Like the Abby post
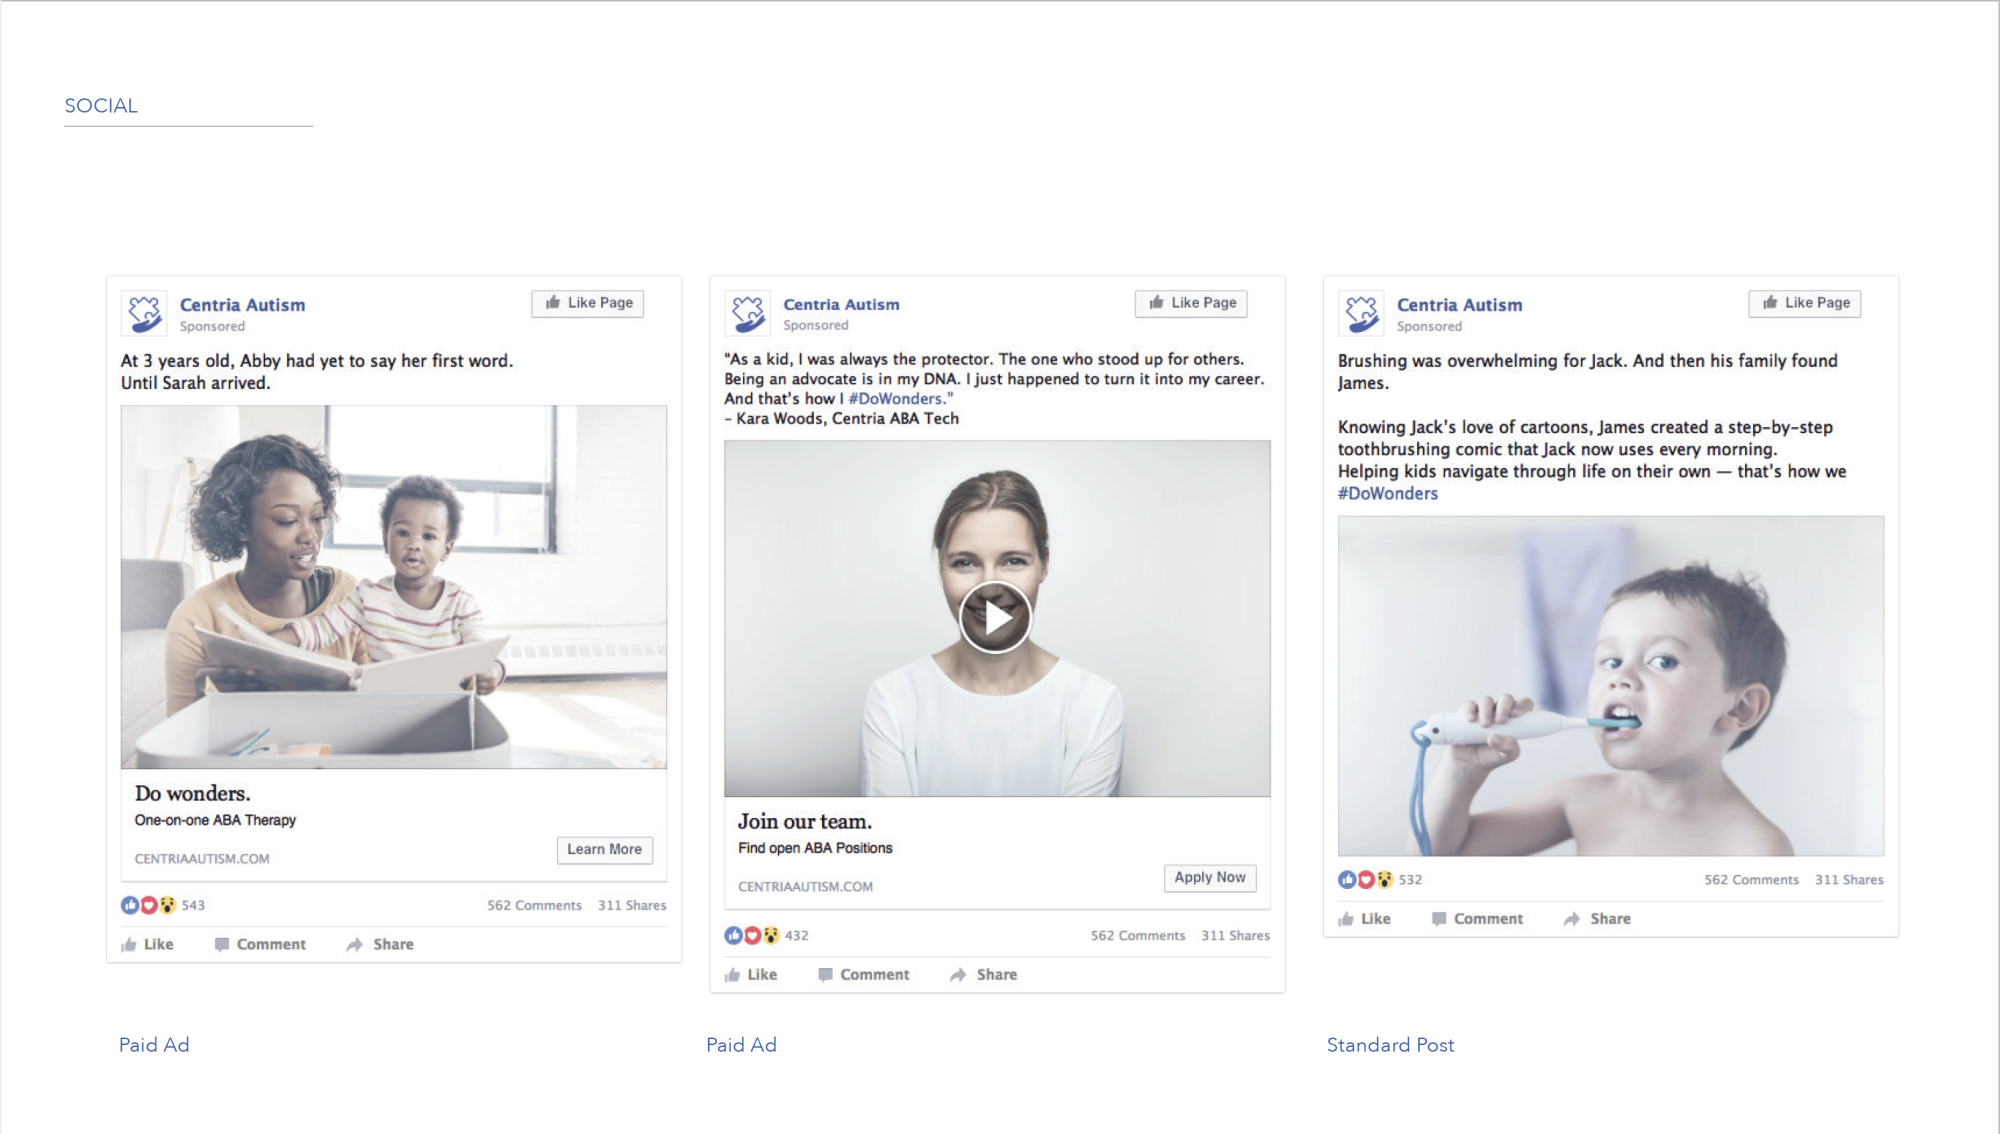 tap(148, 944)
